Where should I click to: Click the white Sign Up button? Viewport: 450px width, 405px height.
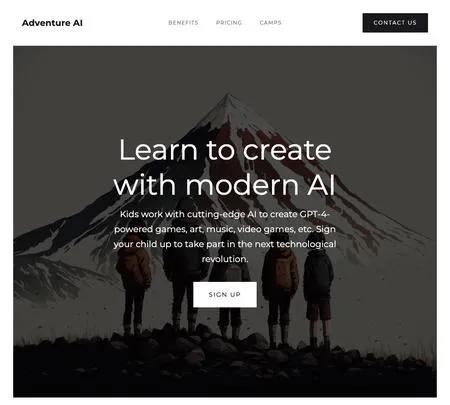pos(225,295)
